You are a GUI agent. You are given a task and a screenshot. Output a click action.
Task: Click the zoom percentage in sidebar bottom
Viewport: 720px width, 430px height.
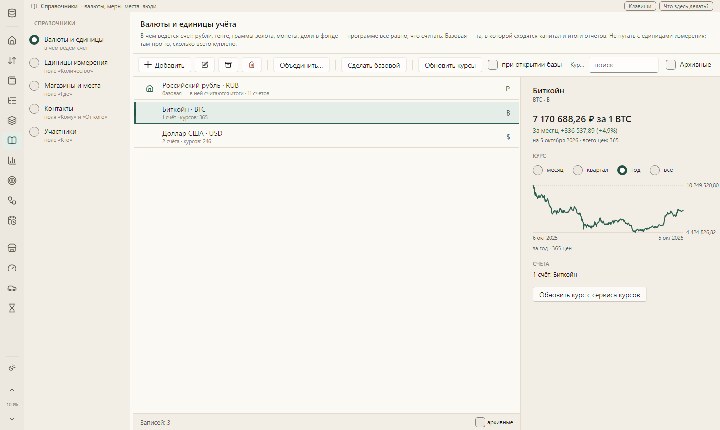click(x=12, y=404)
